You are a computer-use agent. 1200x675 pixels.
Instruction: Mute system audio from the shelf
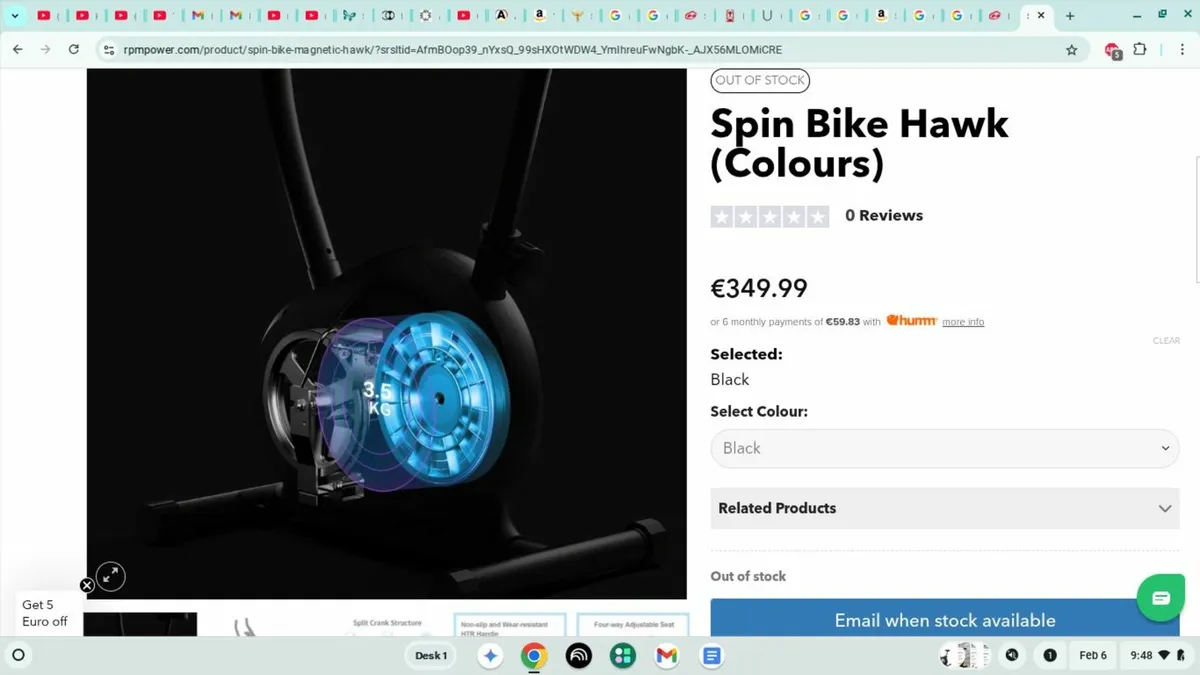pyautogui.click(x=1011, y=656)
